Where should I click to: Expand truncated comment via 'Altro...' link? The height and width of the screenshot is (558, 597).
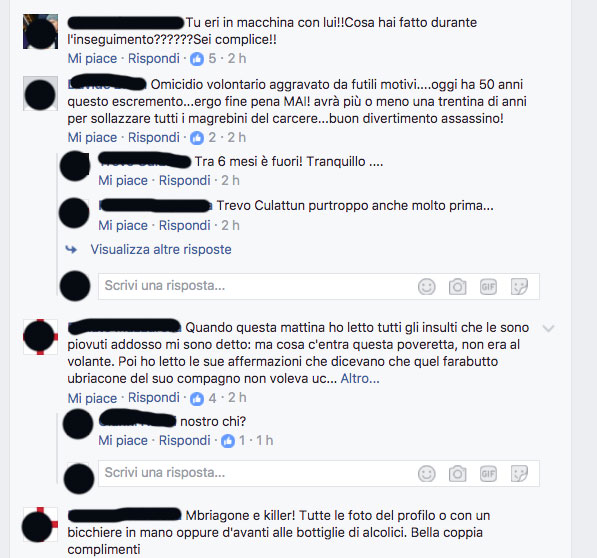tap(360, 378)
